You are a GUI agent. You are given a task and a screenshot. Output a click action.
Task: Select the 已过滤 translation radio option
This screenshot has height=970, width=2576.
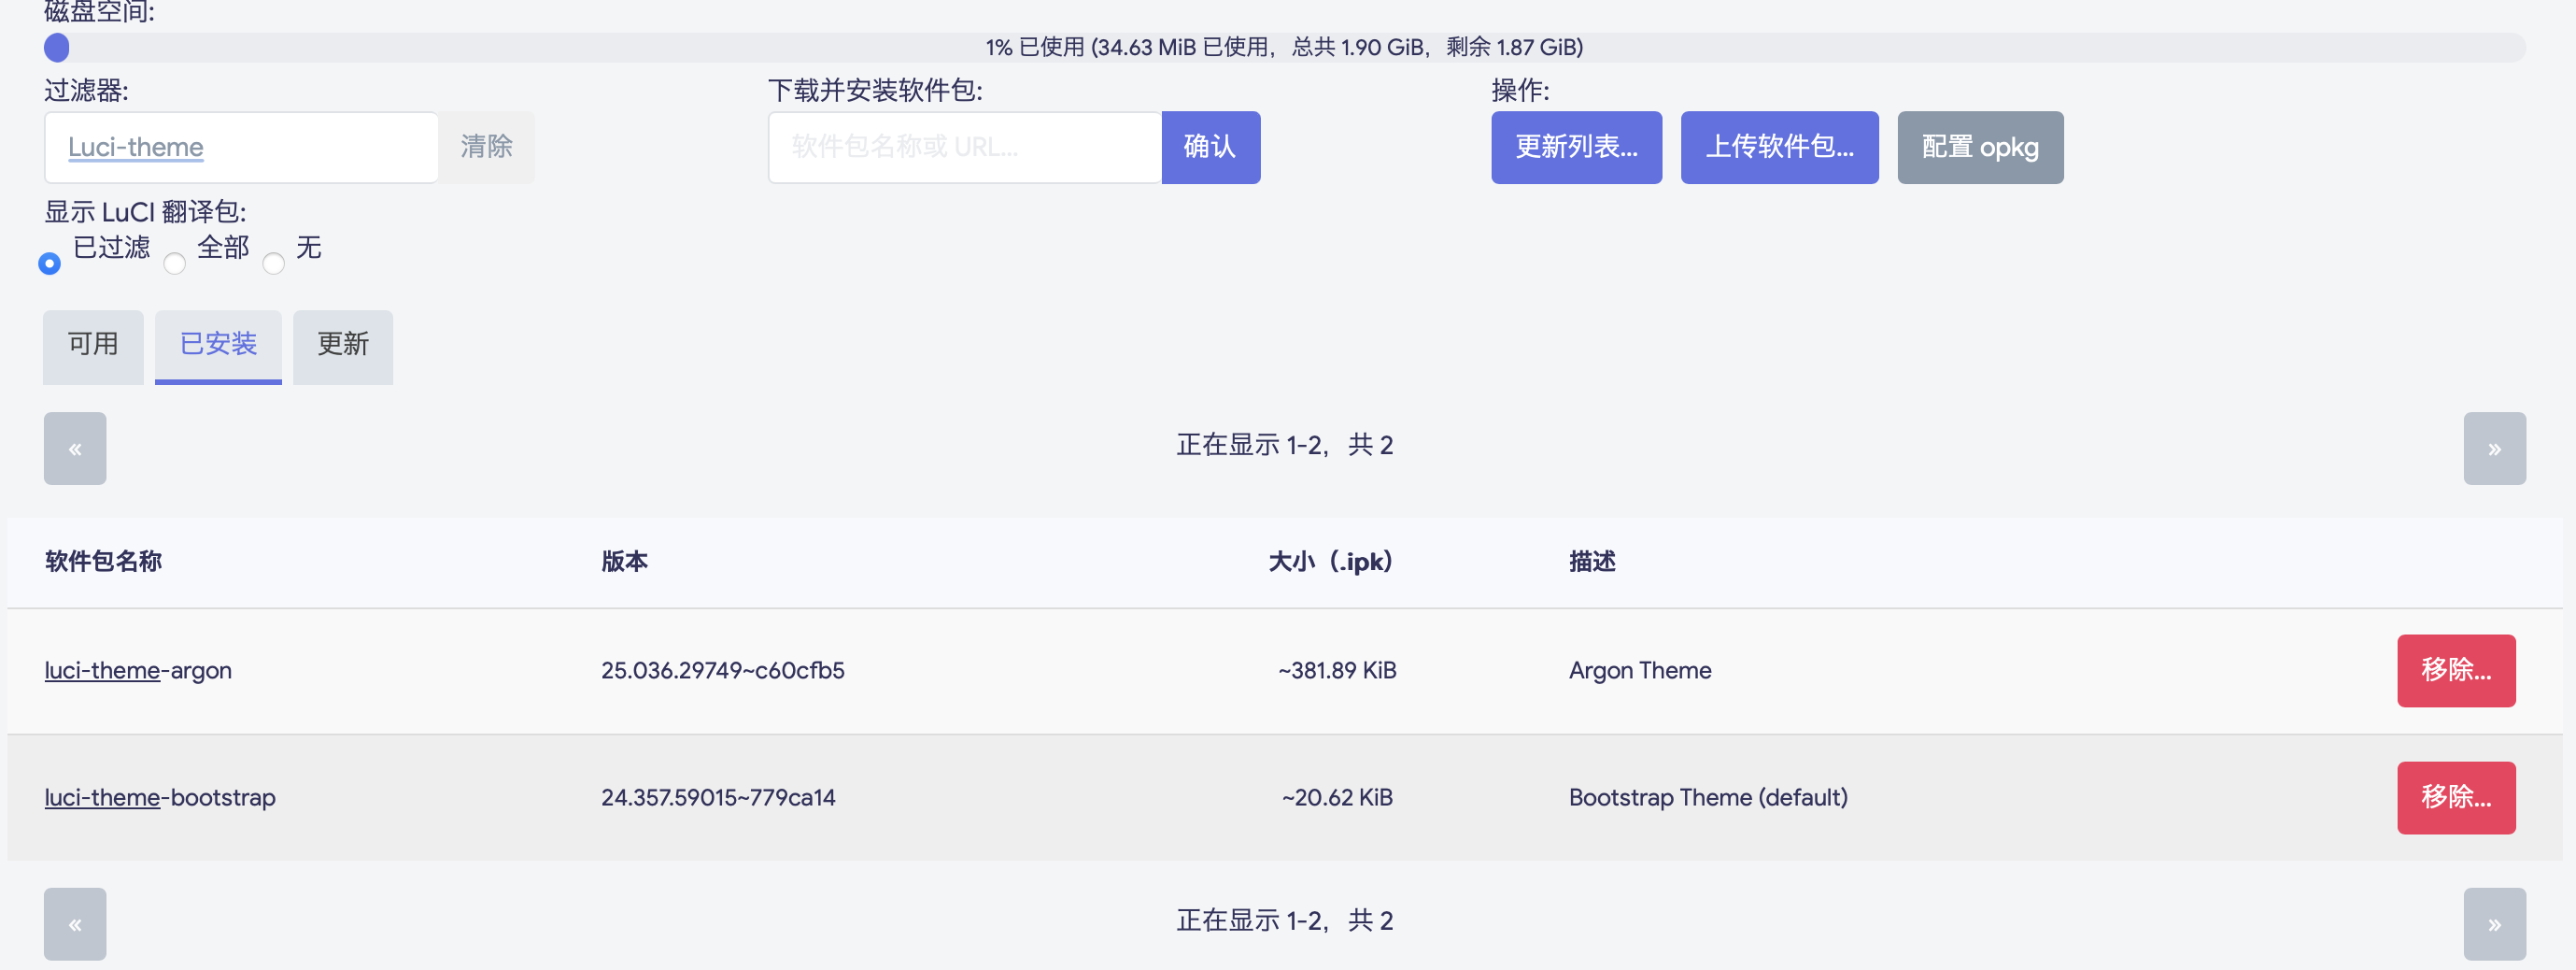49,263
